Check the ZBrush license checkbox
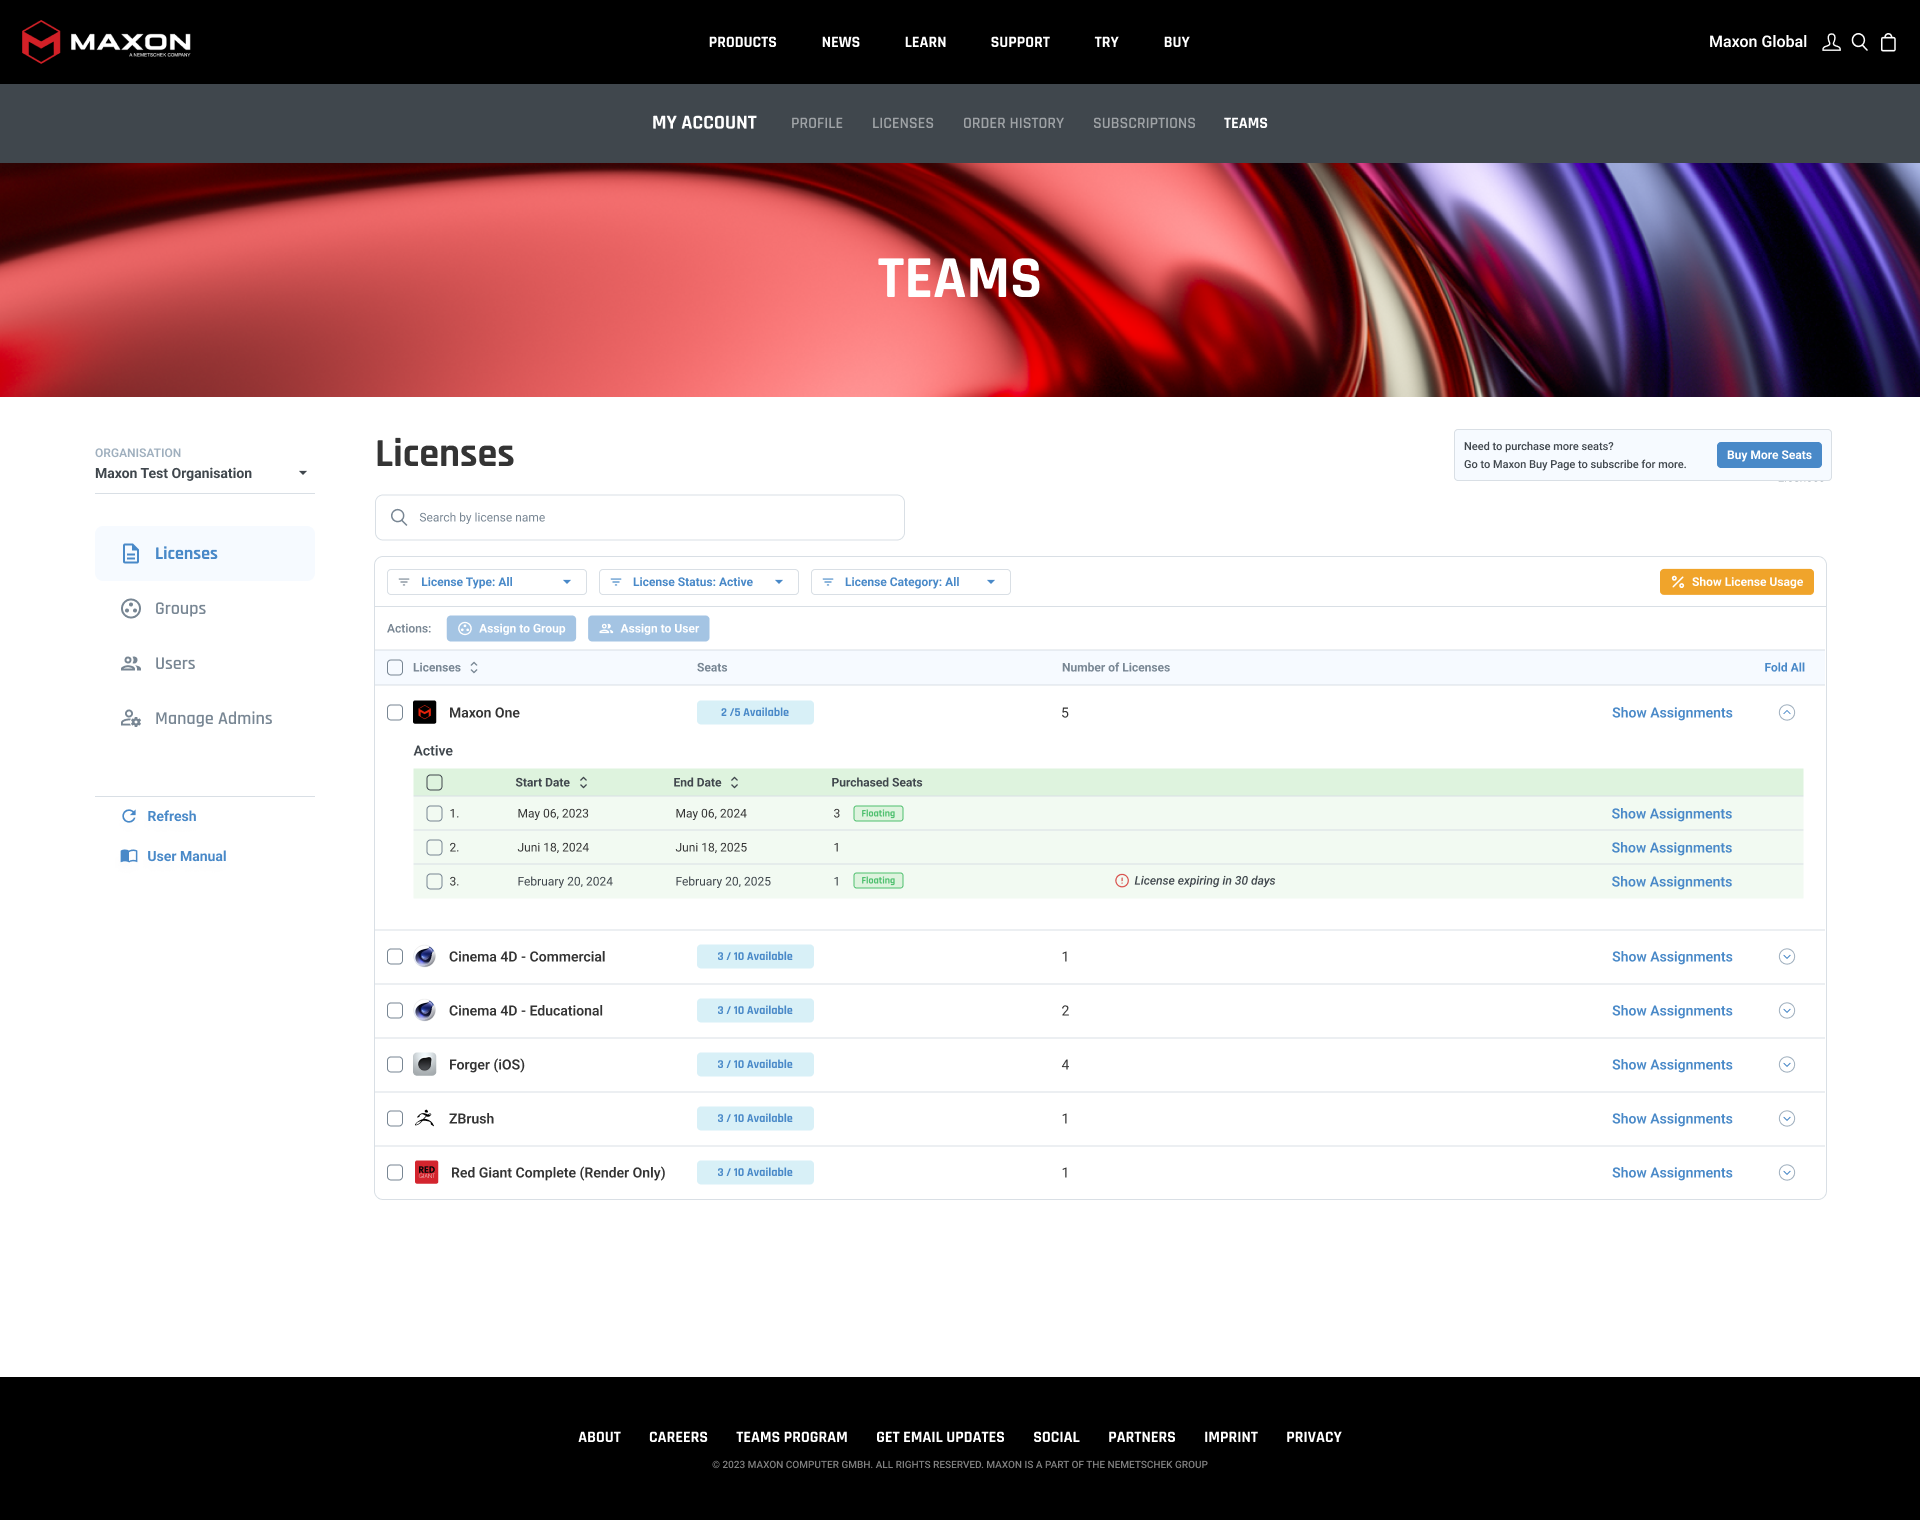Screen dimensions: 1920x1520 point(395,1118)
